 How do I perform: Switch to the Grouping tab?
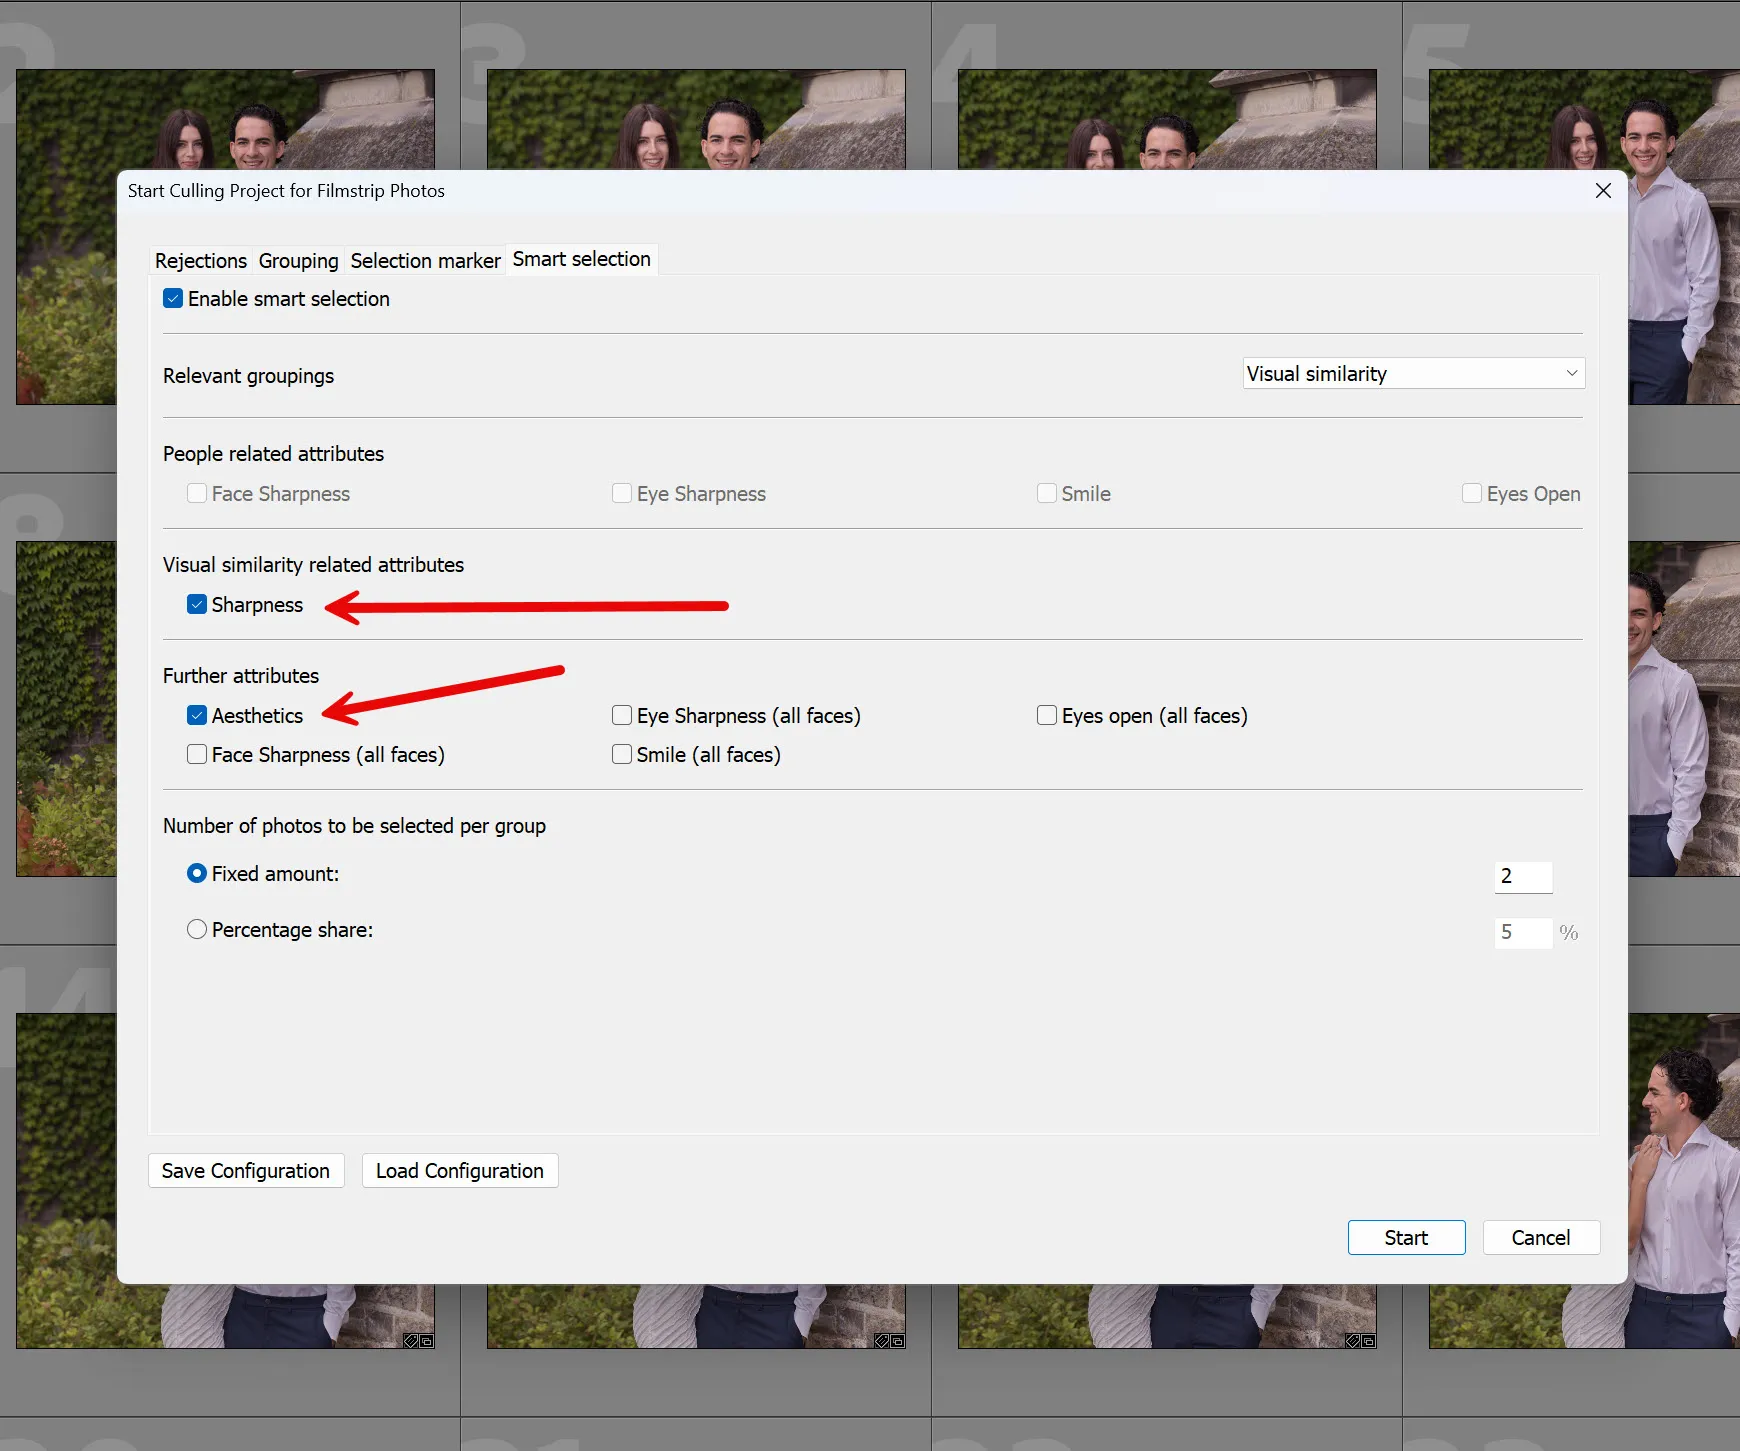click(298, 260)
